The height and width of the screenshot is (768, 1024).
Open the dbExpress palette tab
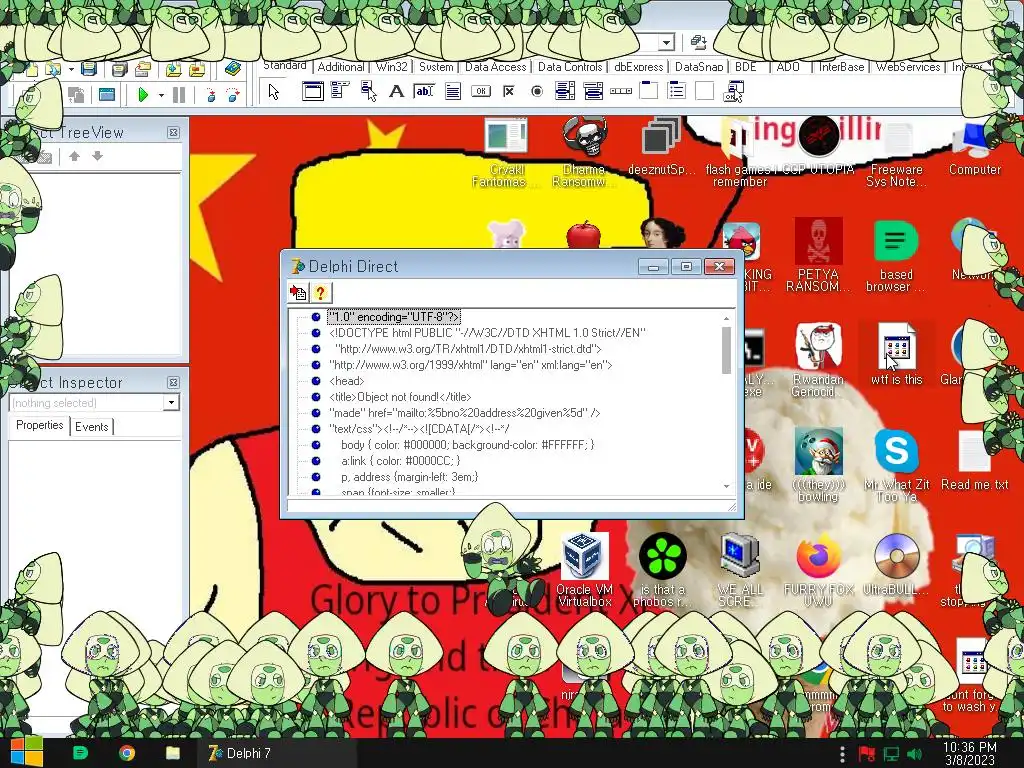pos(638,67)
